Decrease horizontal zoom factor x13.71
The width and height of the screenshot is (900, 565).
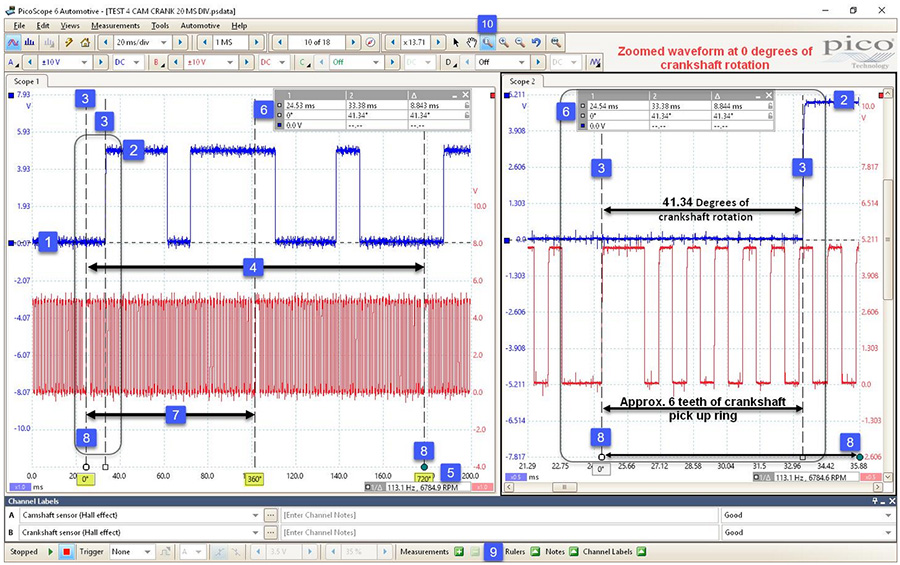[393, 42]
